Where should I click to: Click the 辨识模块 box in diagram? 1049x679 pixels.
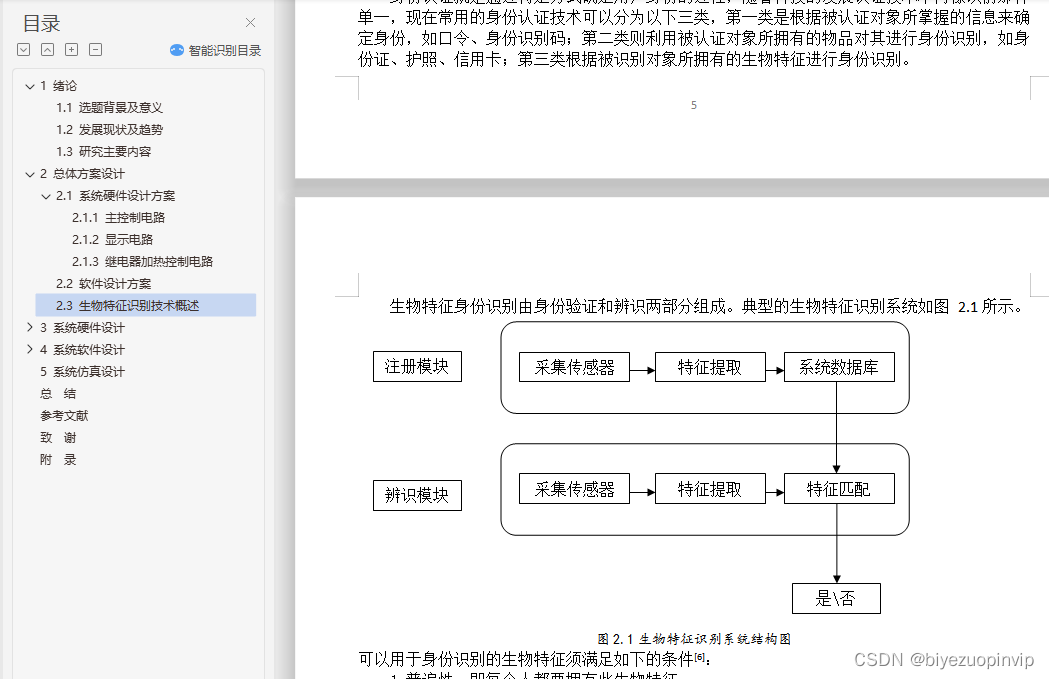point(417,496)
